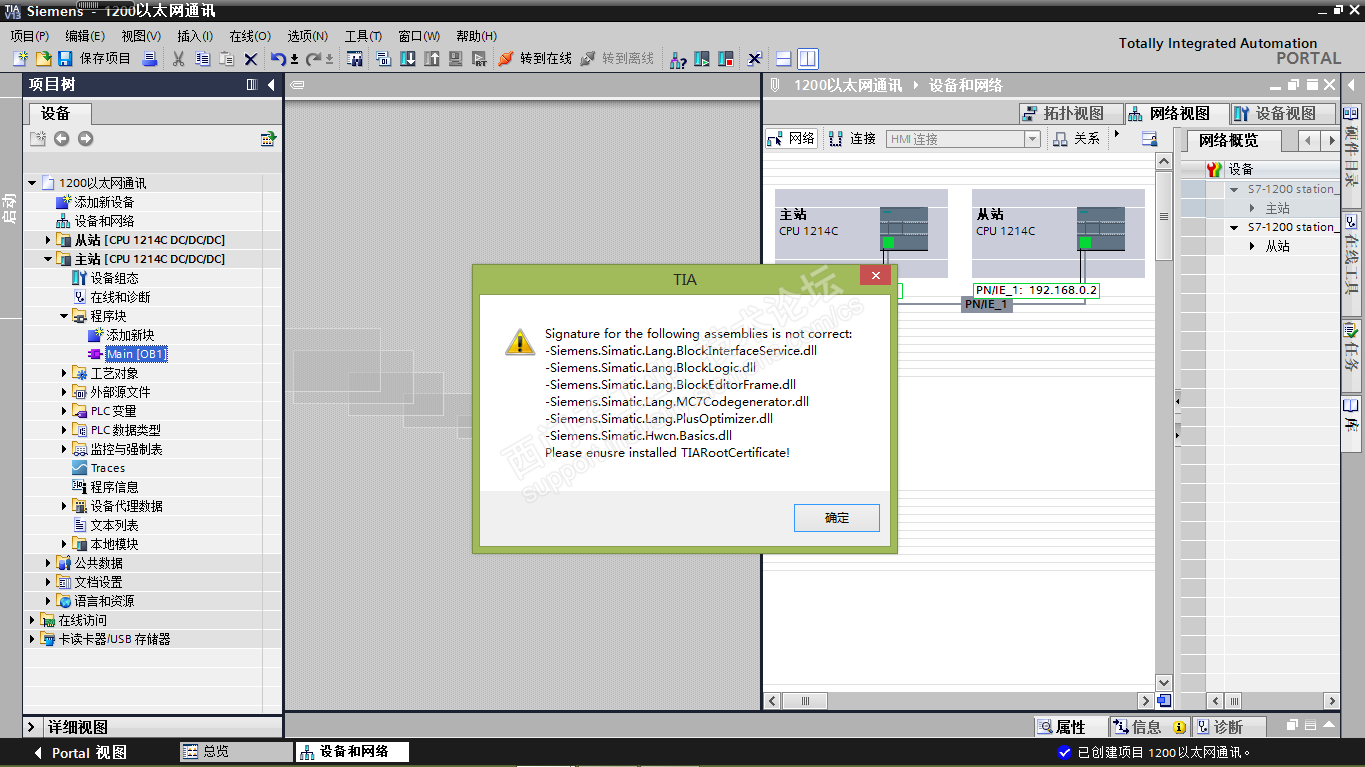Screen dimensions: 1365x767
Task: Click the Print toolbar icon
Action: point(149,59)
